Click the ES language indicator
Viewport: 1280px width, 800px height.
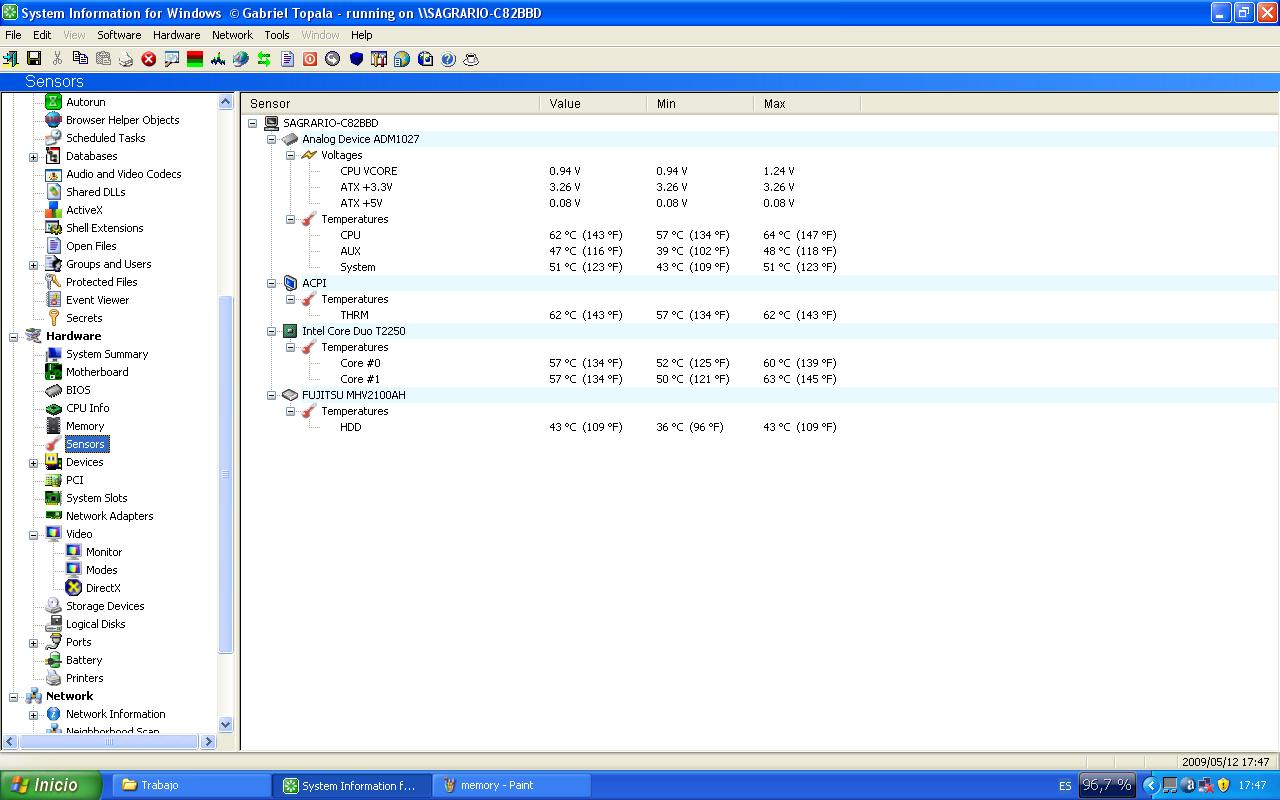1065,786
